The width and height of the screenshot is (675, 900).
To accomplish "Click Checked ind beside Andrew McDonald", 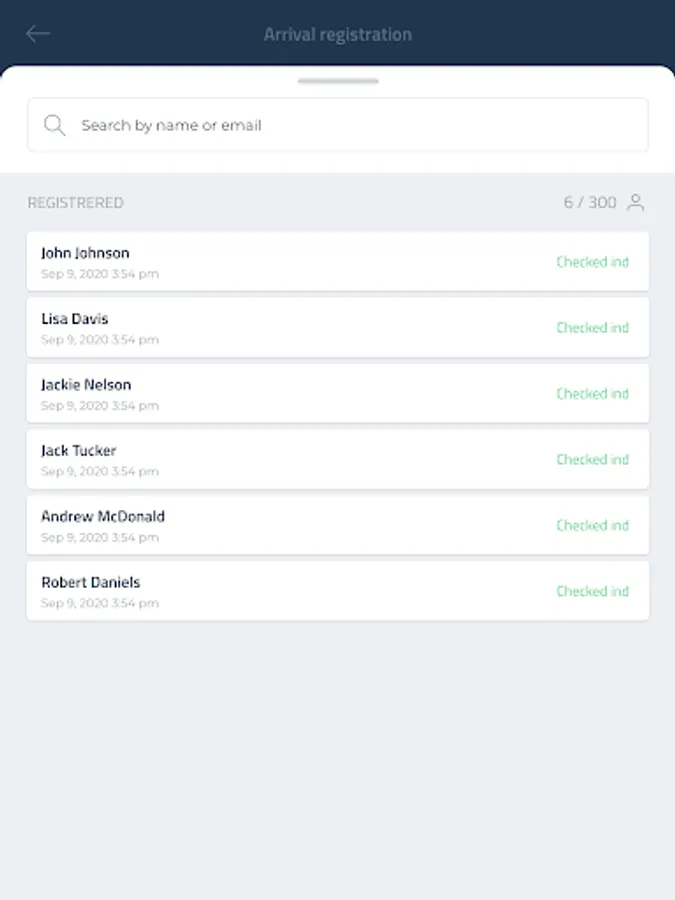I will [592, 526].
